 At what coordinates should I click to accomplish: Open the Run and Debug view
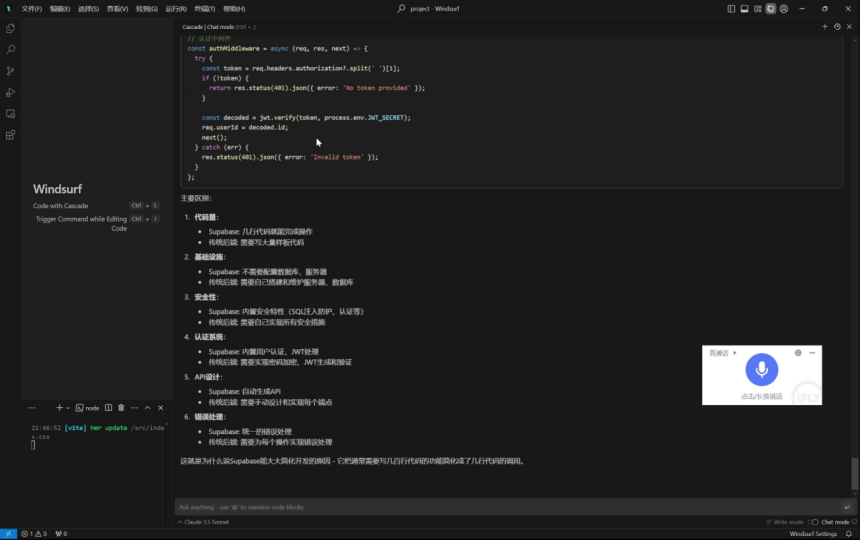coord(10,92)
